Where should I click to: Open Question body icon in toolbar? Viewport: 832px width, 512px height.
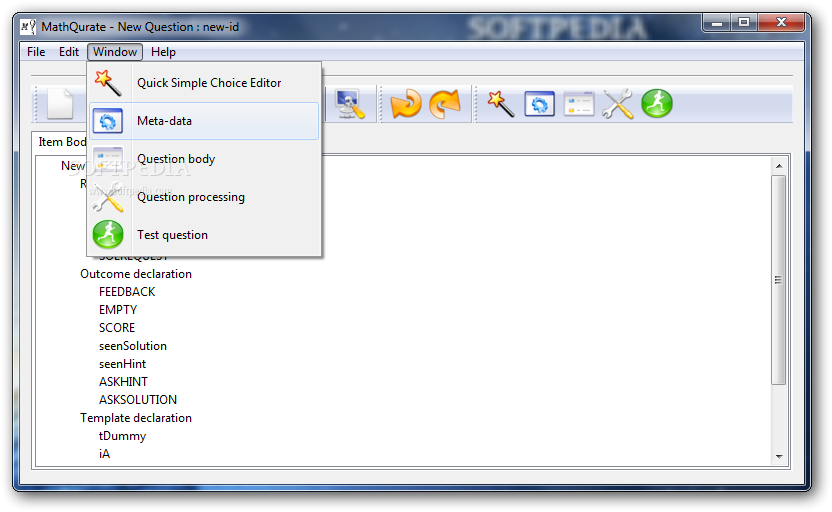(x=578, y=103)
